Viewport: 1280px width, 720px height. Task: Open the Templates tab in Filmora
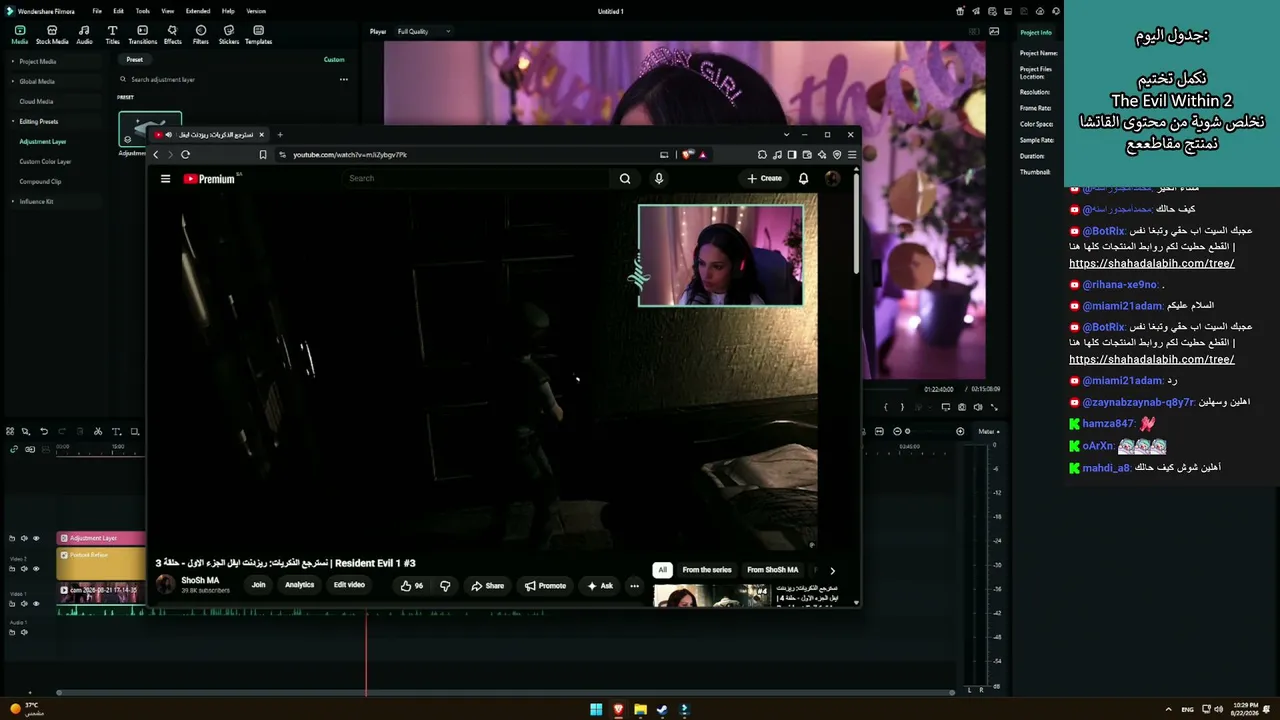click(x=258, y=35)
